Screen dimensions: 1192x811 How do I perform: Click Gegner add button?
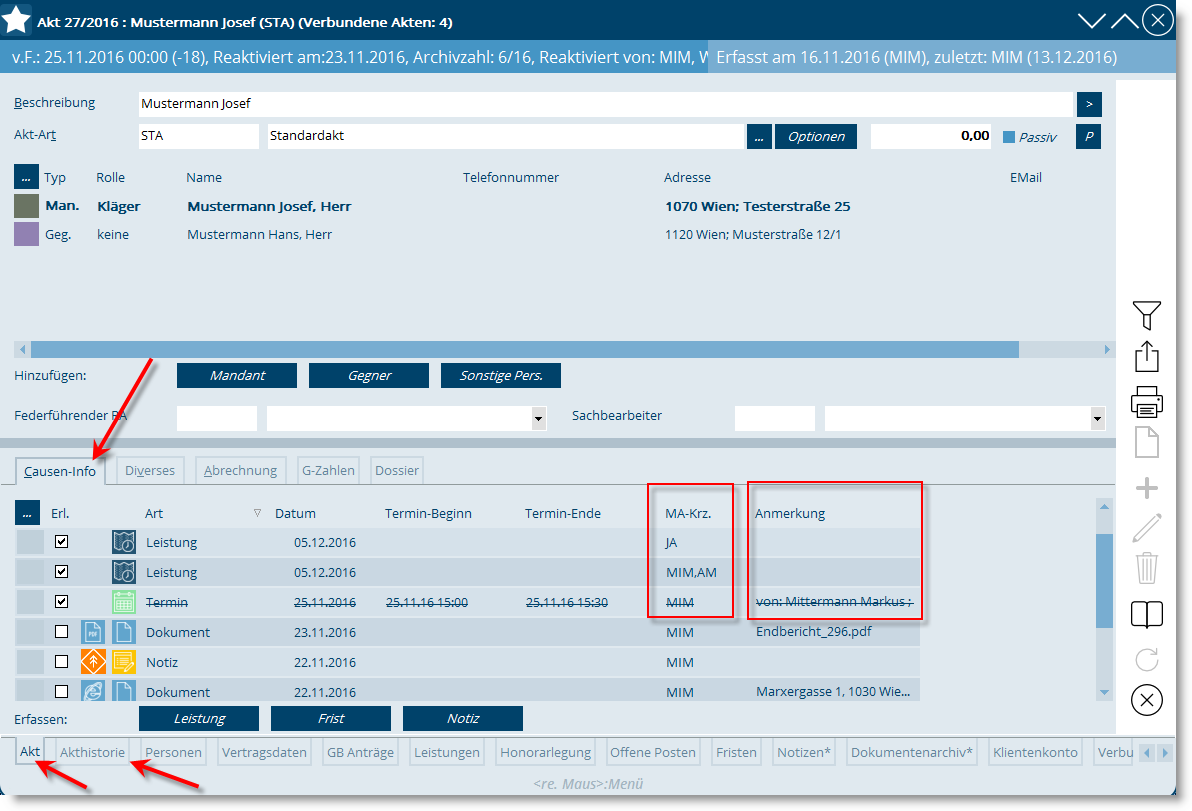tap(369, 375)
